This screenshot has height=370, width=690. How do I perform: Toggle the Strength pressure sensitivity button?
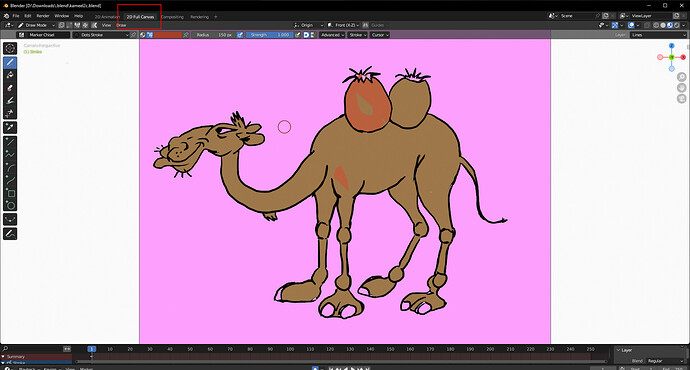pyautogui.click(x=297, y=35)
